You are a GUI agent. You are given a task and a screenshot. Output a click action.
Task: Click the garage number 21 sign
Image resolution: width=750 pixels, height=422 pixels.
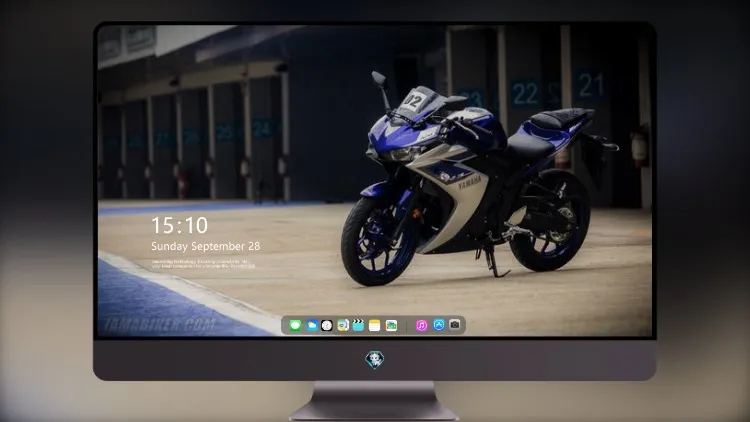click(590, 86)
